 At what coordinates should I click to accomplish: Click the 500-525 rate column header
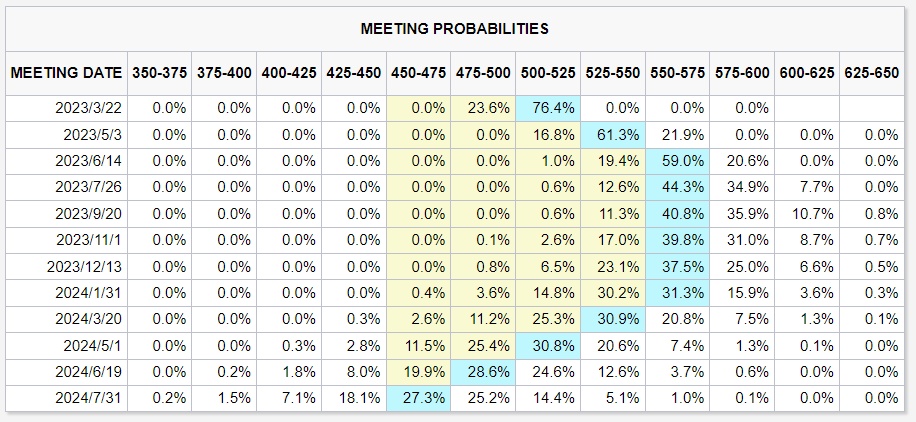(x=548, y=73)
